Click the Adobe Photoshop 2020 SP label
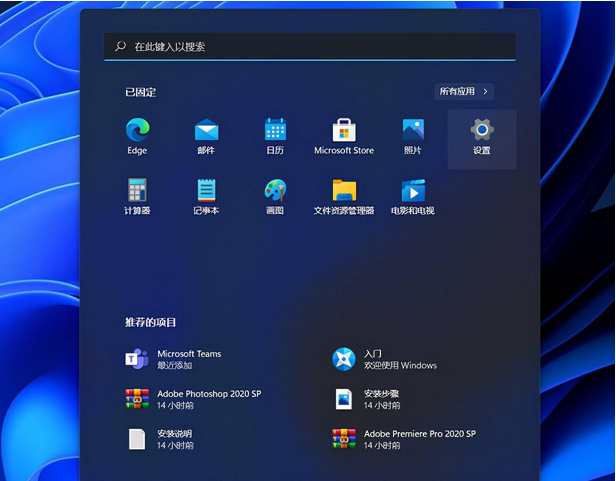Image resolution: width=616 pixels, height=481 pixels. (209, 394)
